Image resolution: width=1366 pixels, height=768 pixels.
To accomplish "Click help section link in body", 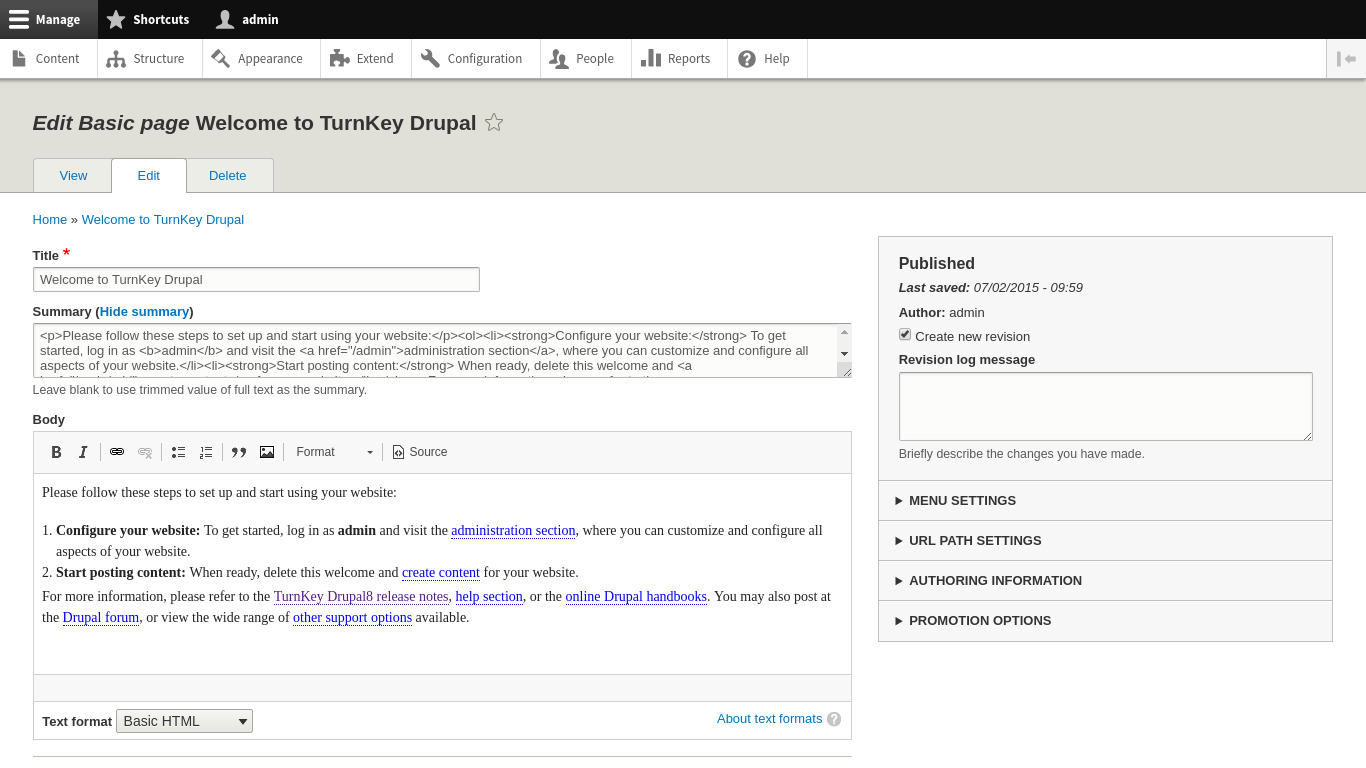I will point(489,597).
